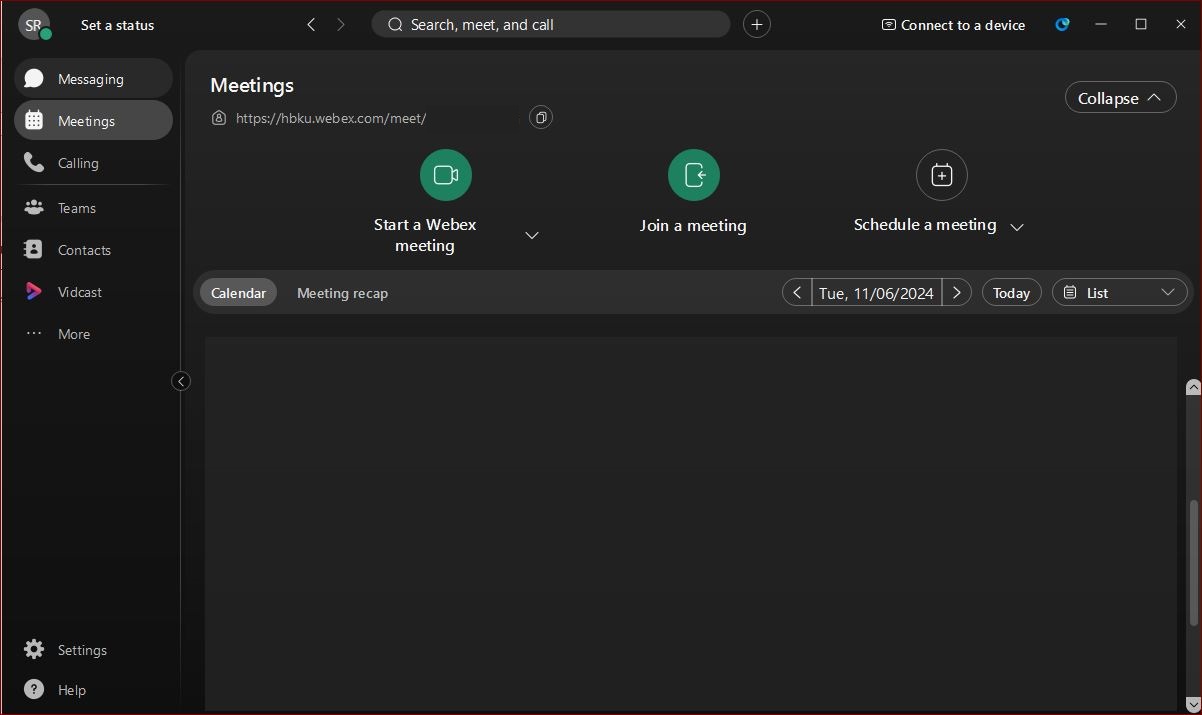1202x715 pixels.
Task: Open the Tue, 11/06/2024 date picker
Action: [x=876, y=293]
